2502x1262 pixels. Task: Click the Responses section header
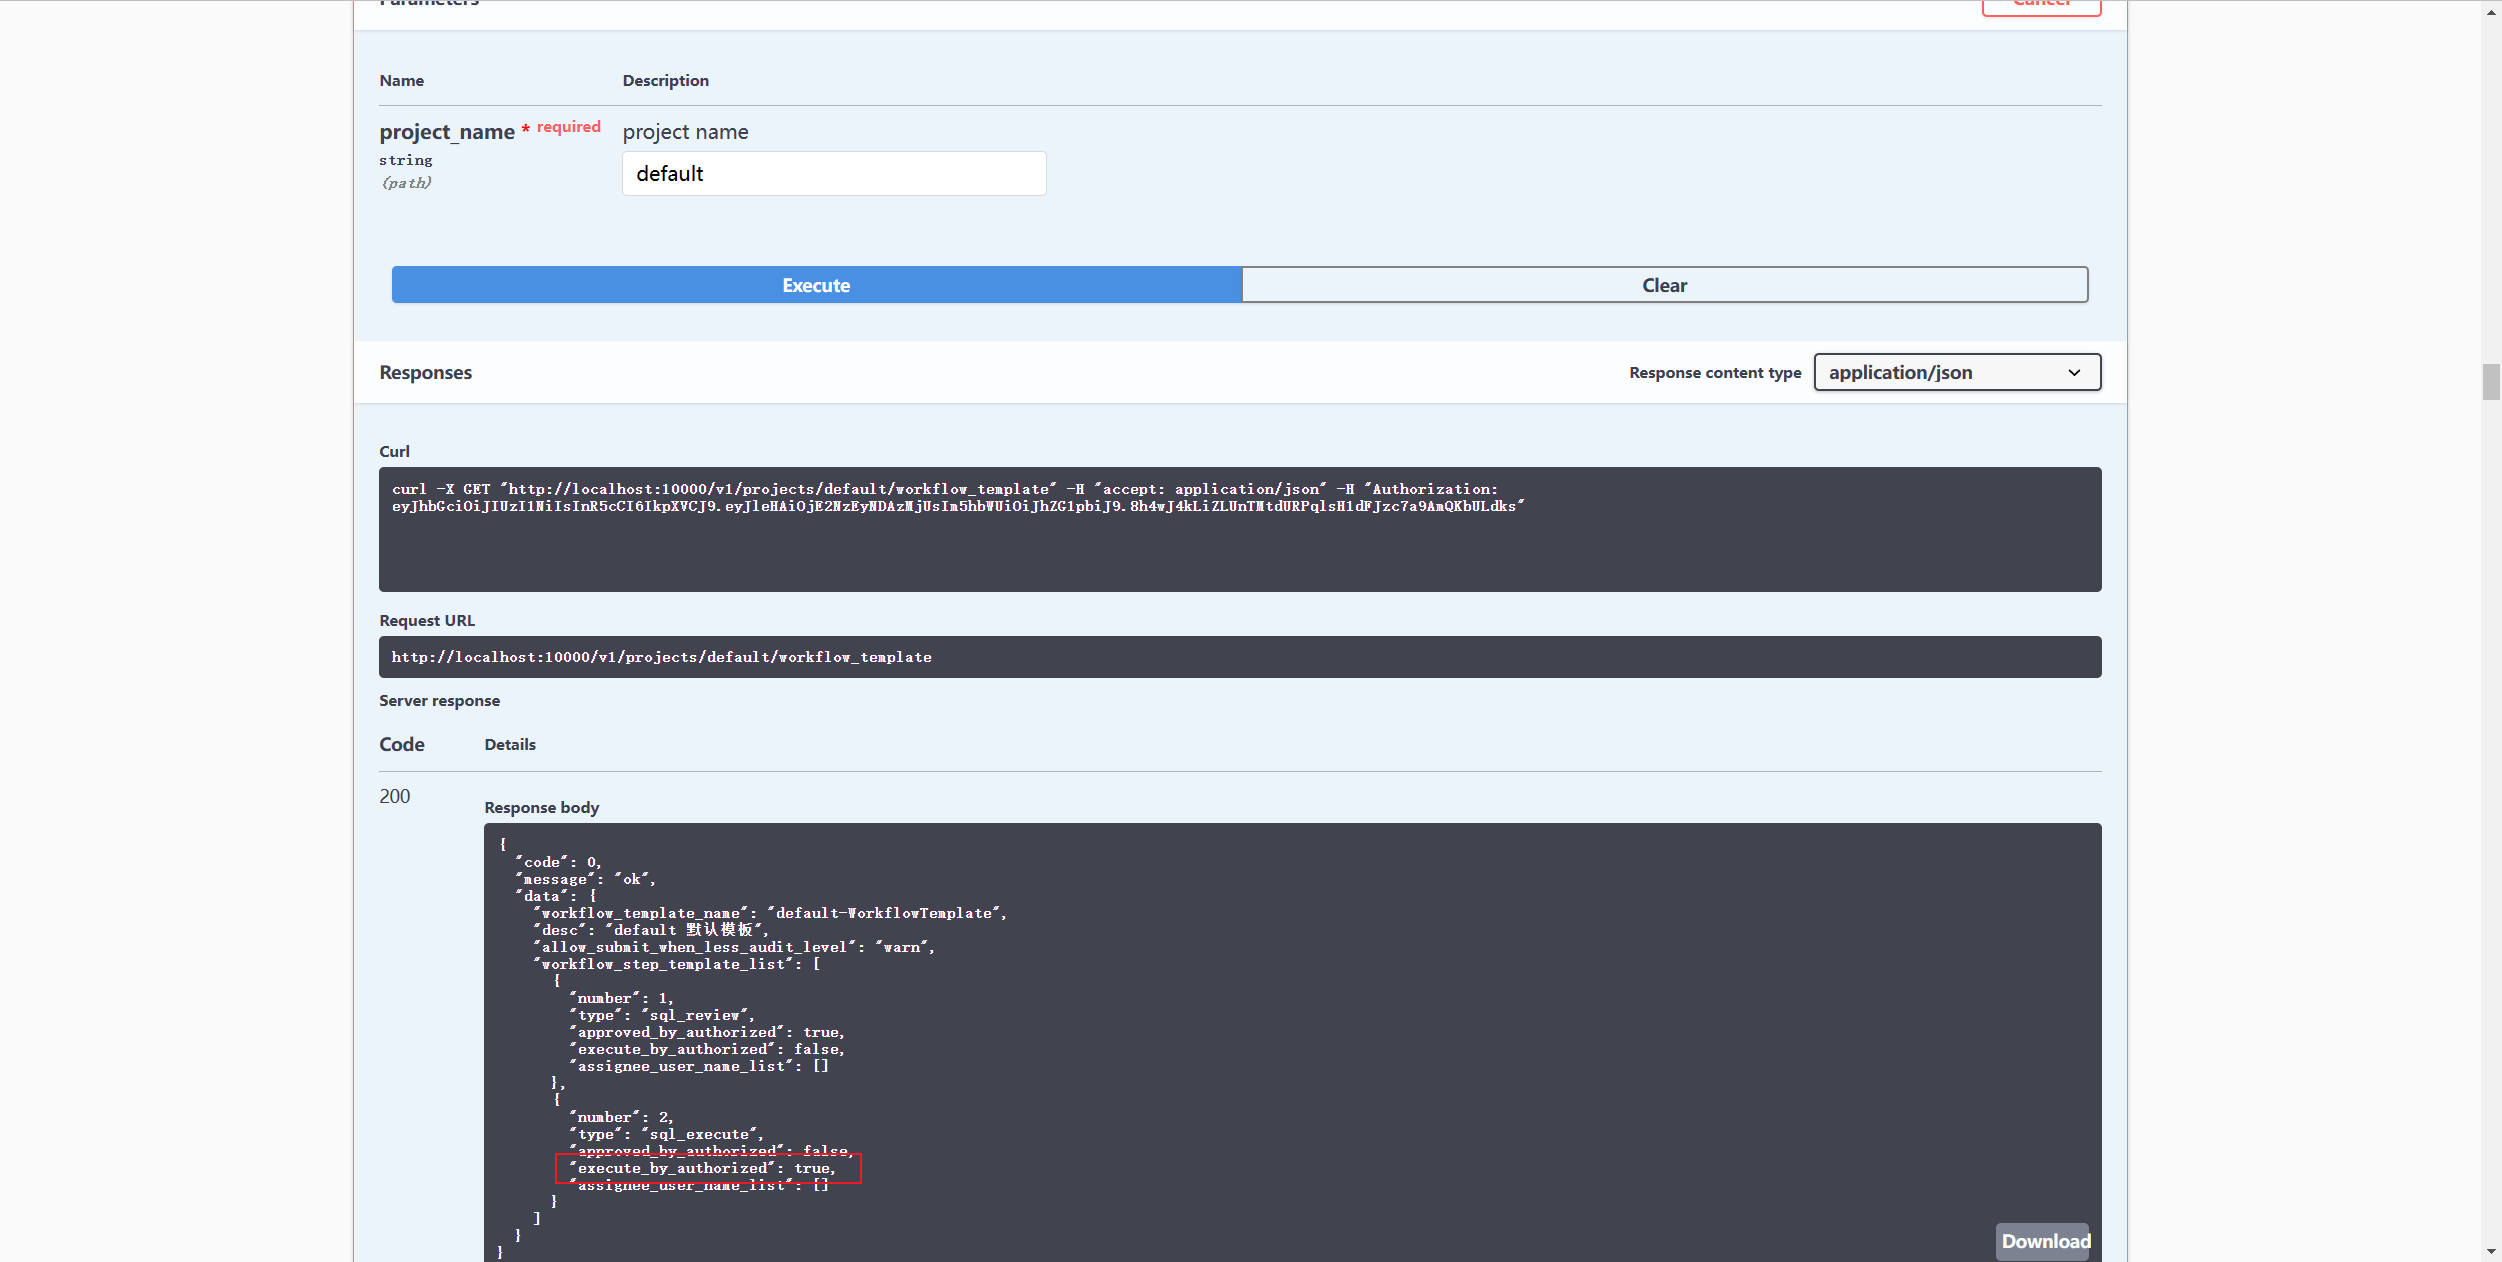425,372
